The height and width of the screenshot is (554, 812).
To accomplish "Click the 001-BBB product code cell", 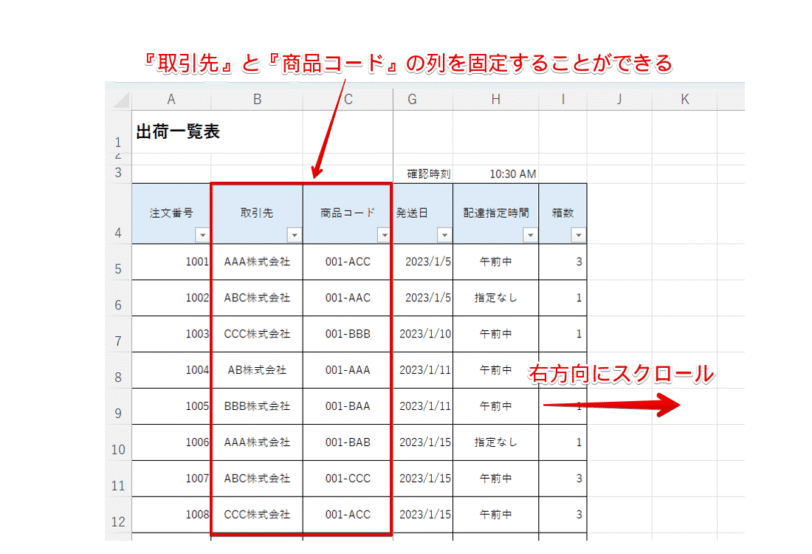I will (347, 334).
